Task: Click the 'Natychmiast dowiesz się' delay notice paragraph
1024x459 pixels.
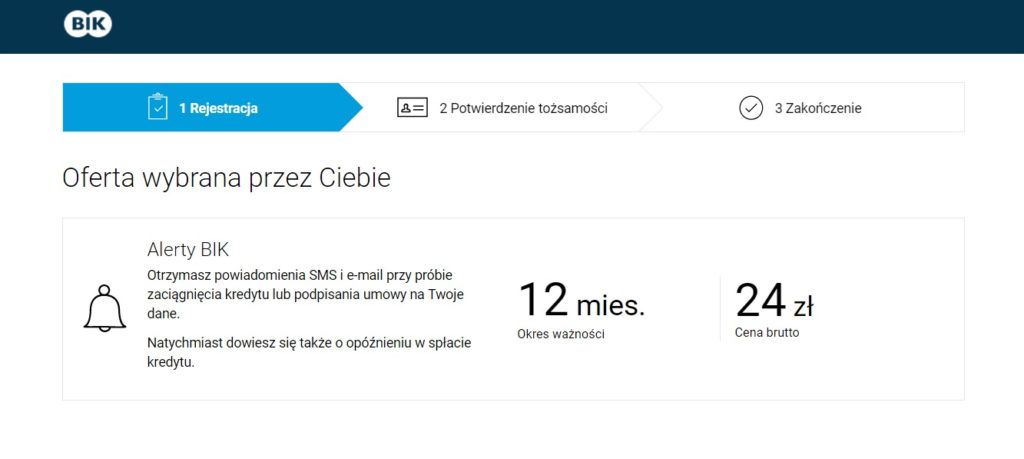Action: tap(309, 353)
